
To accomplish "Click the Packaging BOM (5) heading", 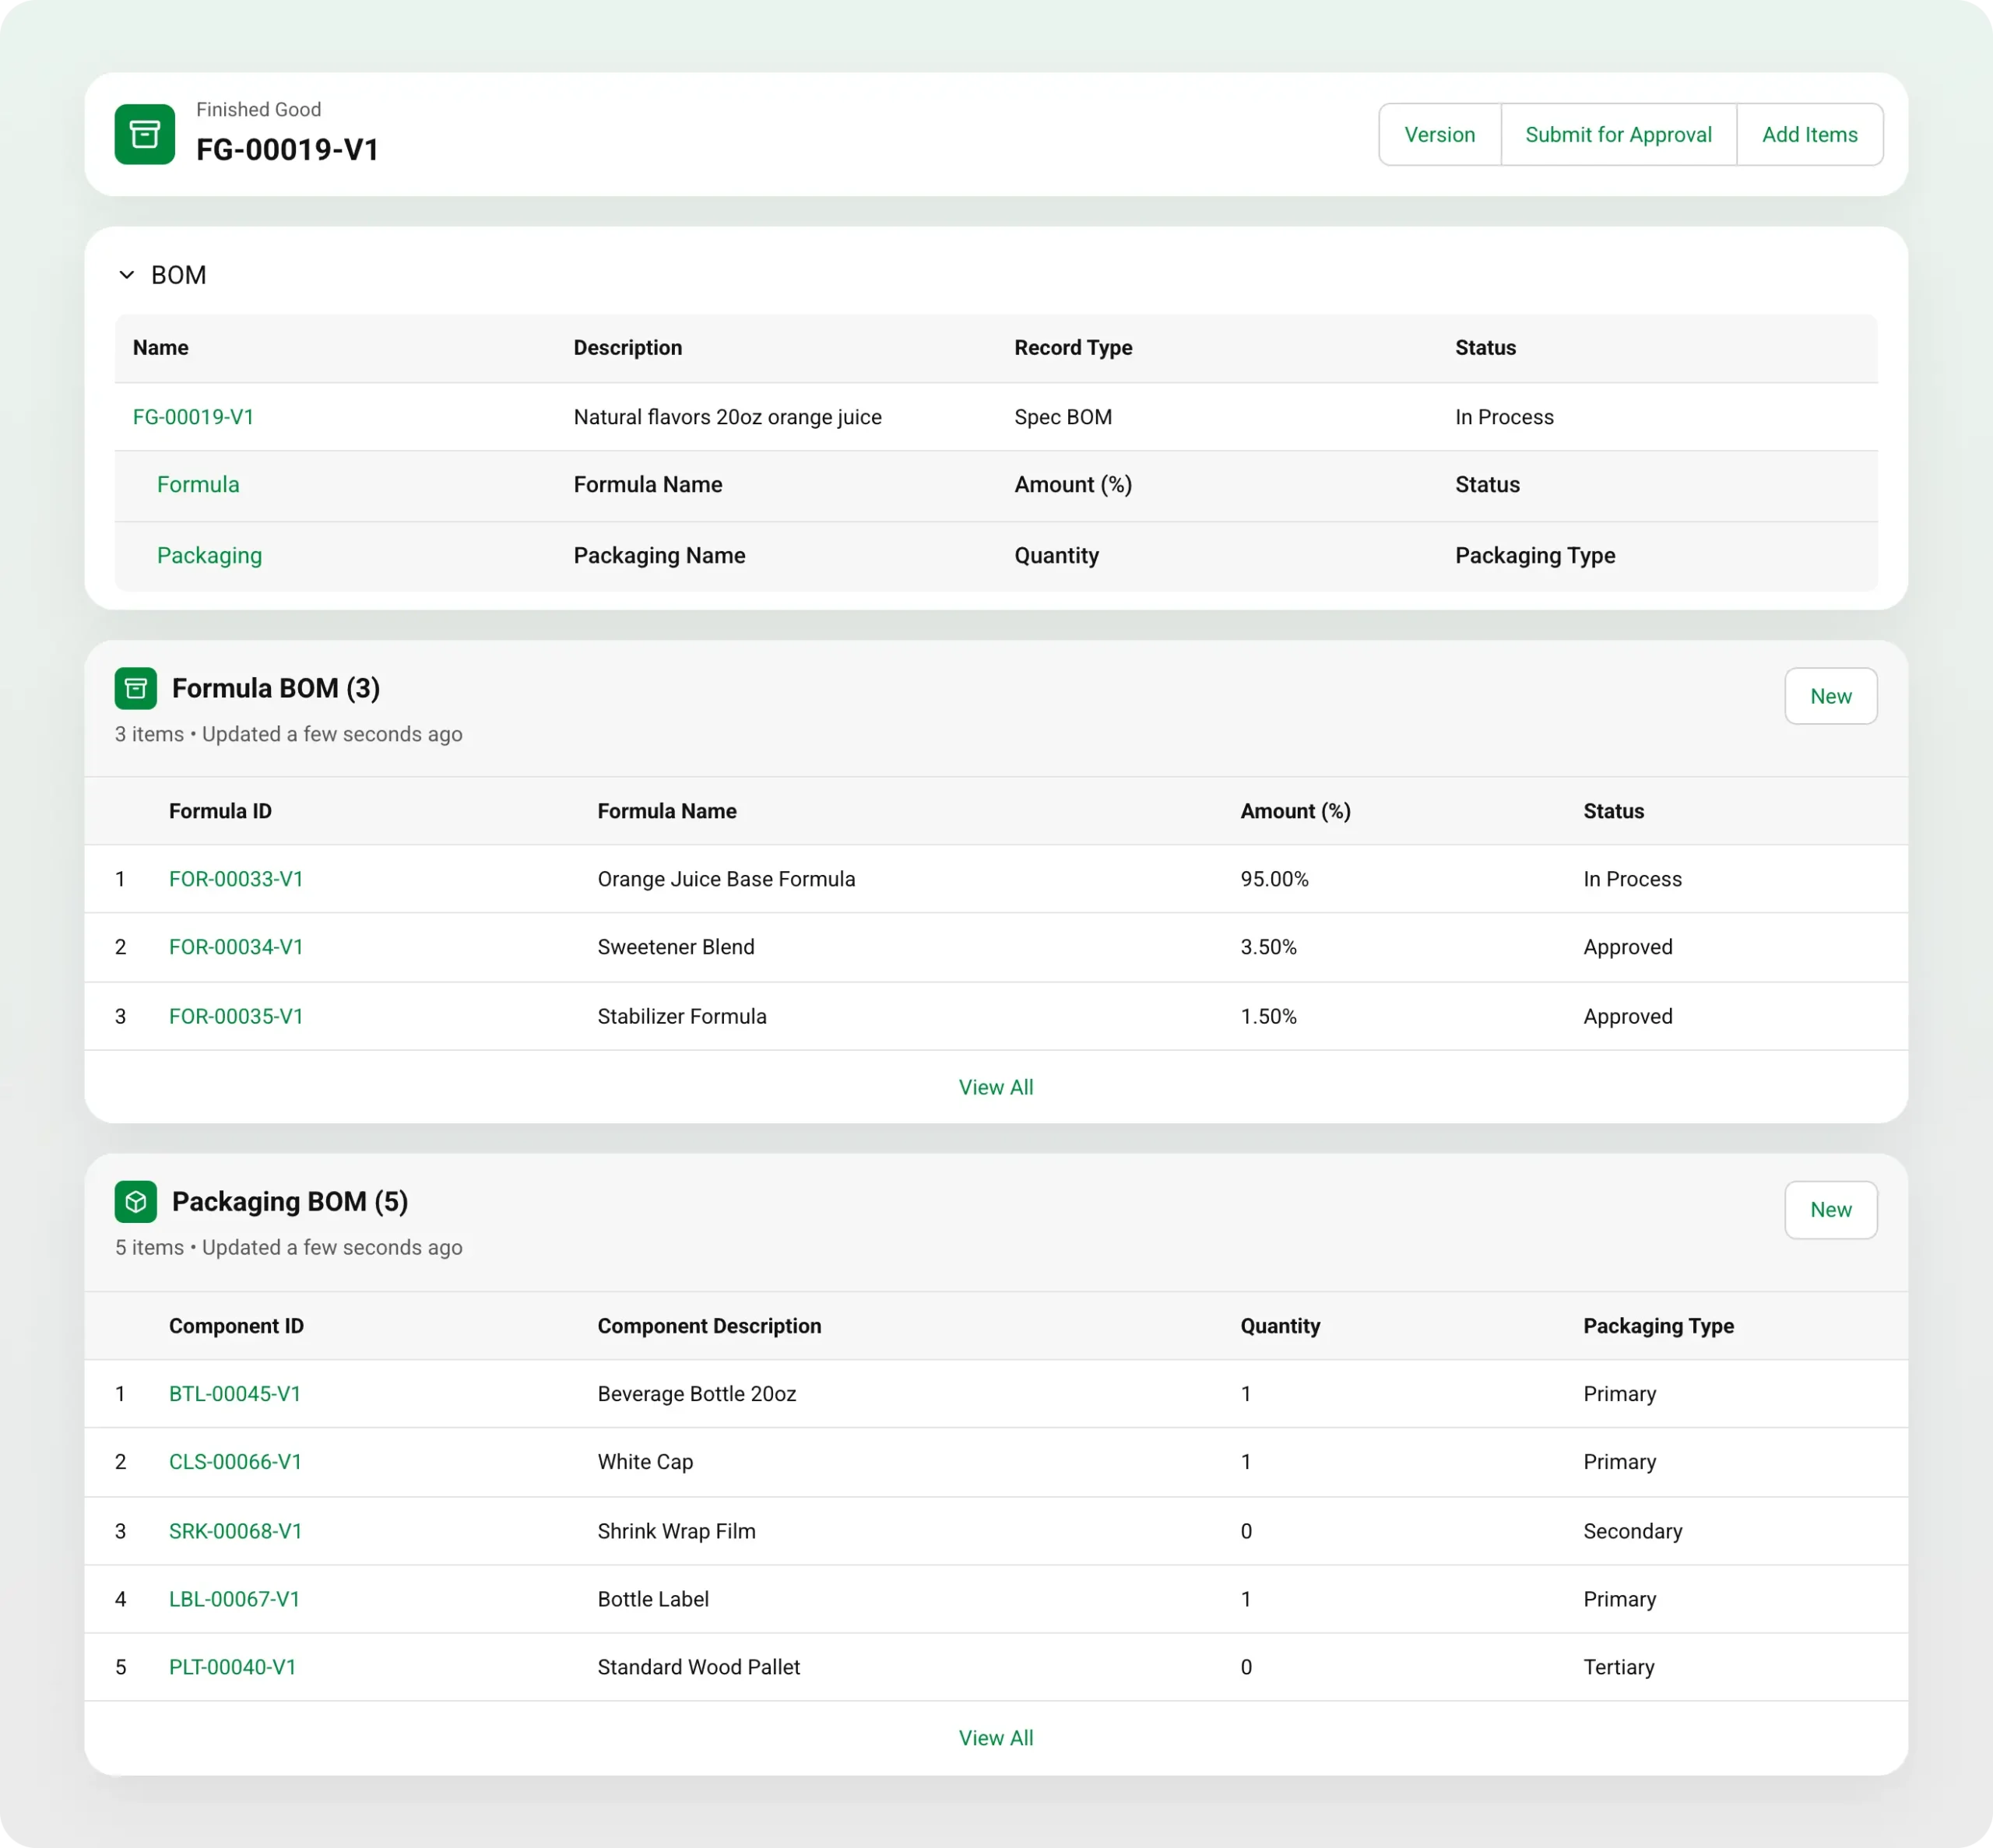I will (x=290, y=1201).
